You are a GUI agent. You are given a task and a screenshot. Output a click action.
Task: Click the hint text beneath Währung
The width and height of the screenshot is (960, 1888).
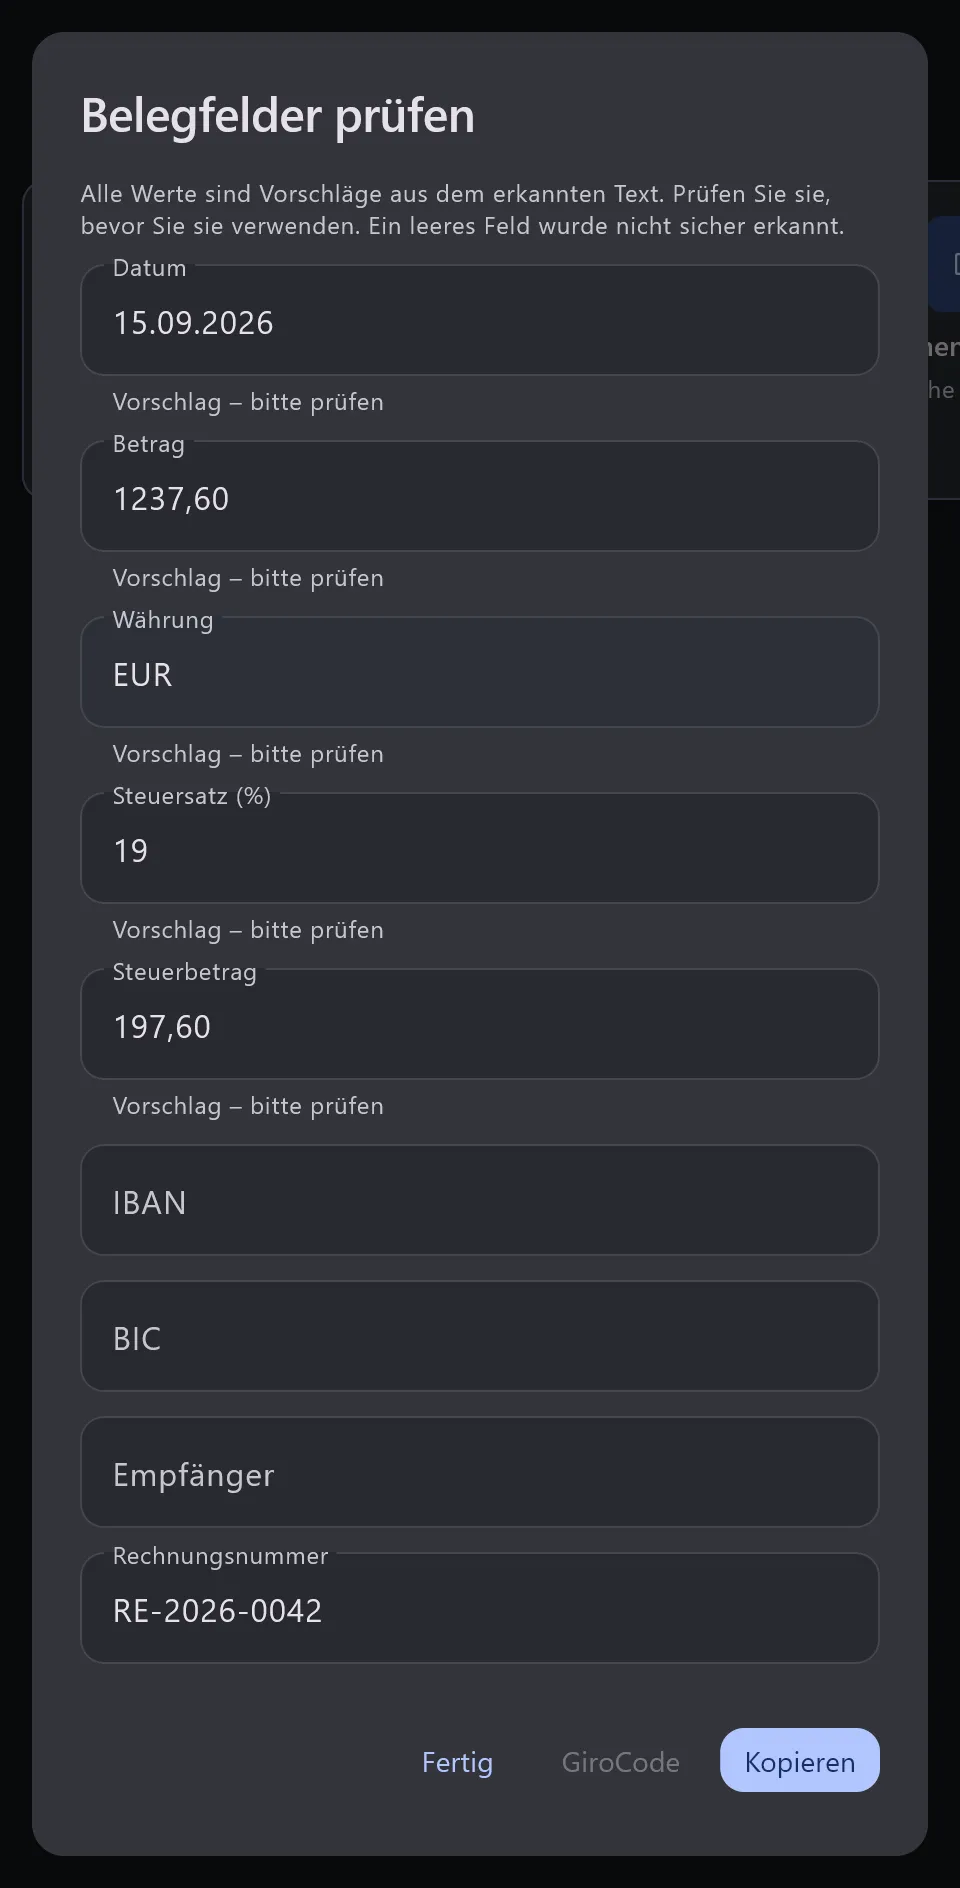[x=248, y=754]
